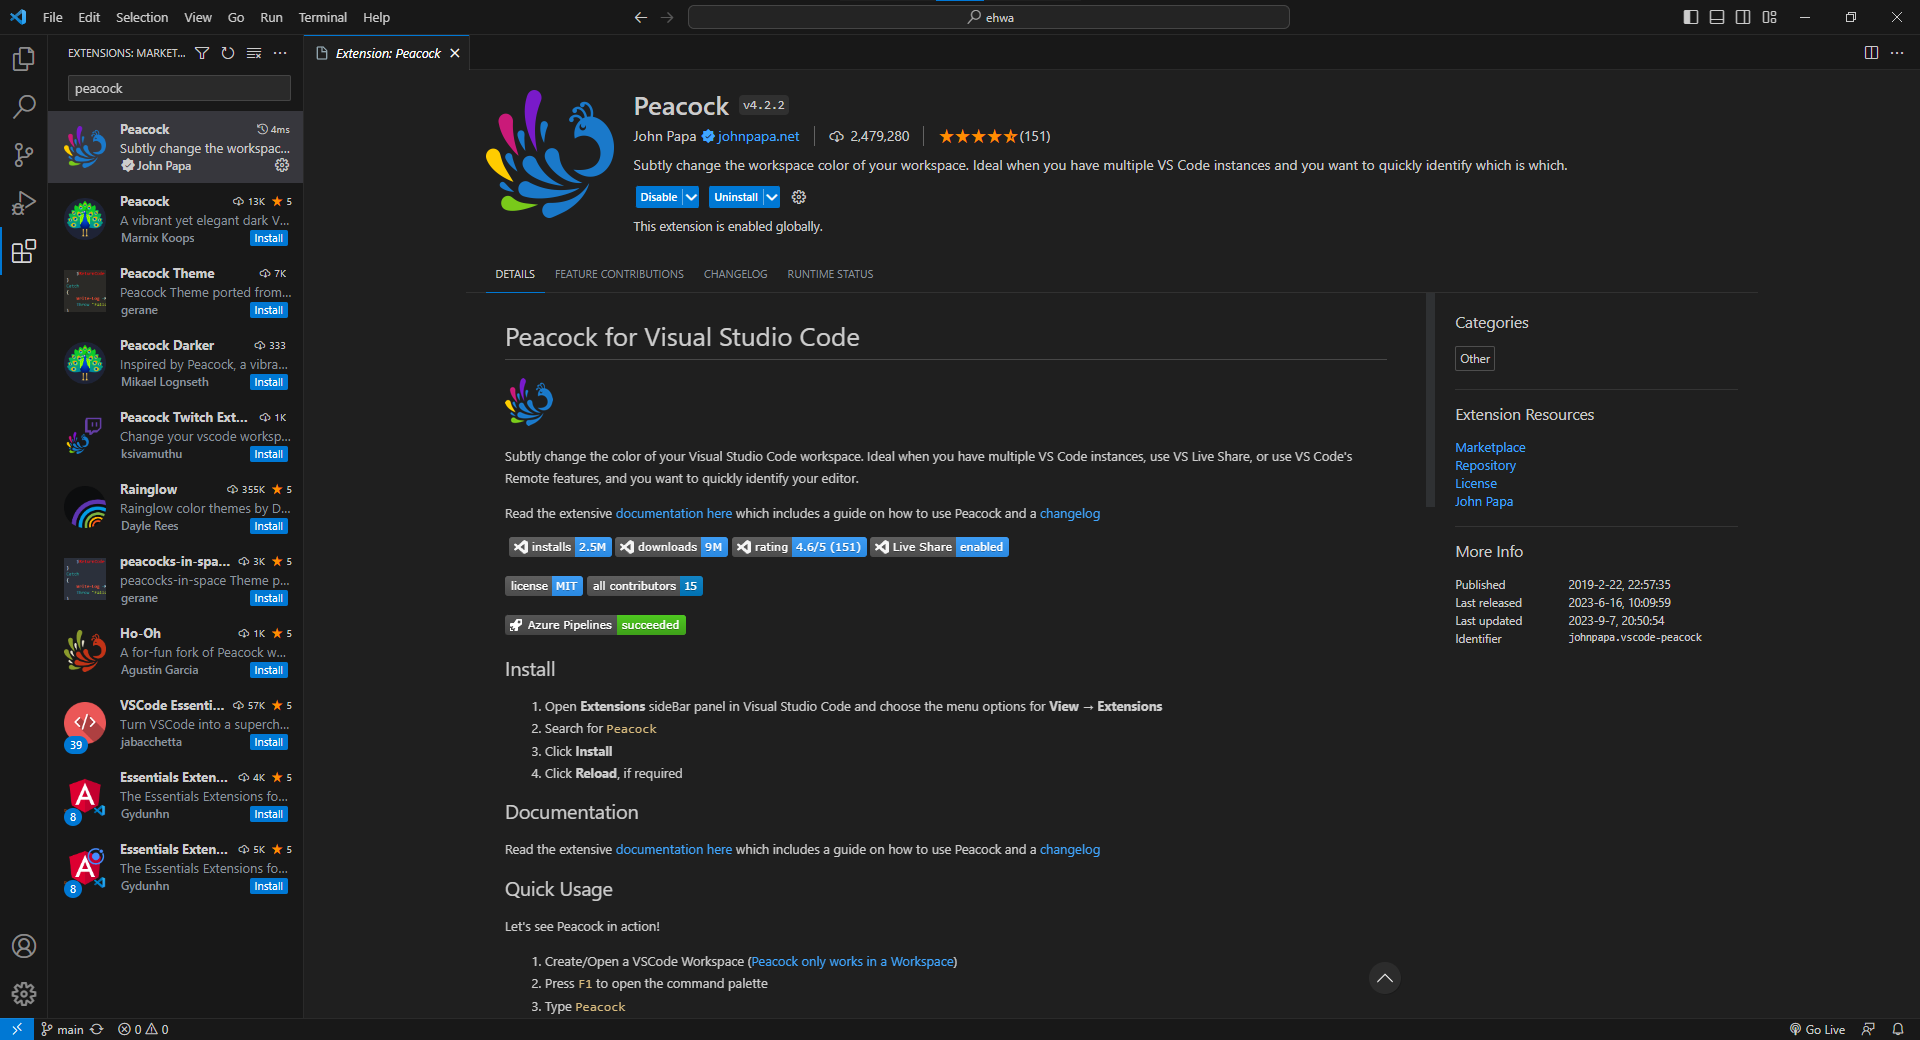Open editor more actions menu
The height and width of the screenshot is (1040, 1920).
tap(1897, 53)
